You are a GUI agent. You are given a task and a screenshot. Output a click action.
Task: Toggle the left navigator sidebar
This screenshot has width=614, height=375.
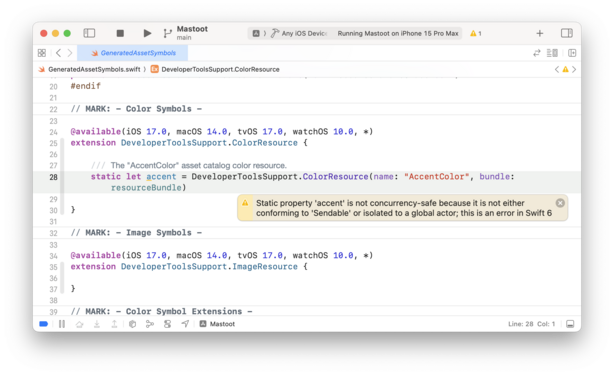pyautogui.click(x=89, y=33)
